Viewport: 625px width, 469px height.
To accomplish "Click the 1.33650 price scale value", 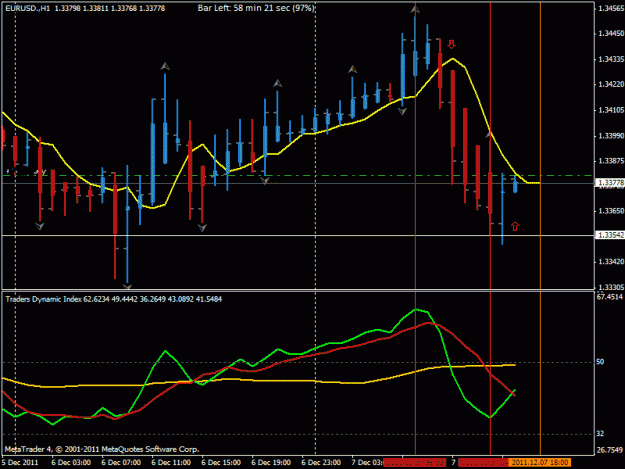I will tap(611, 211).
